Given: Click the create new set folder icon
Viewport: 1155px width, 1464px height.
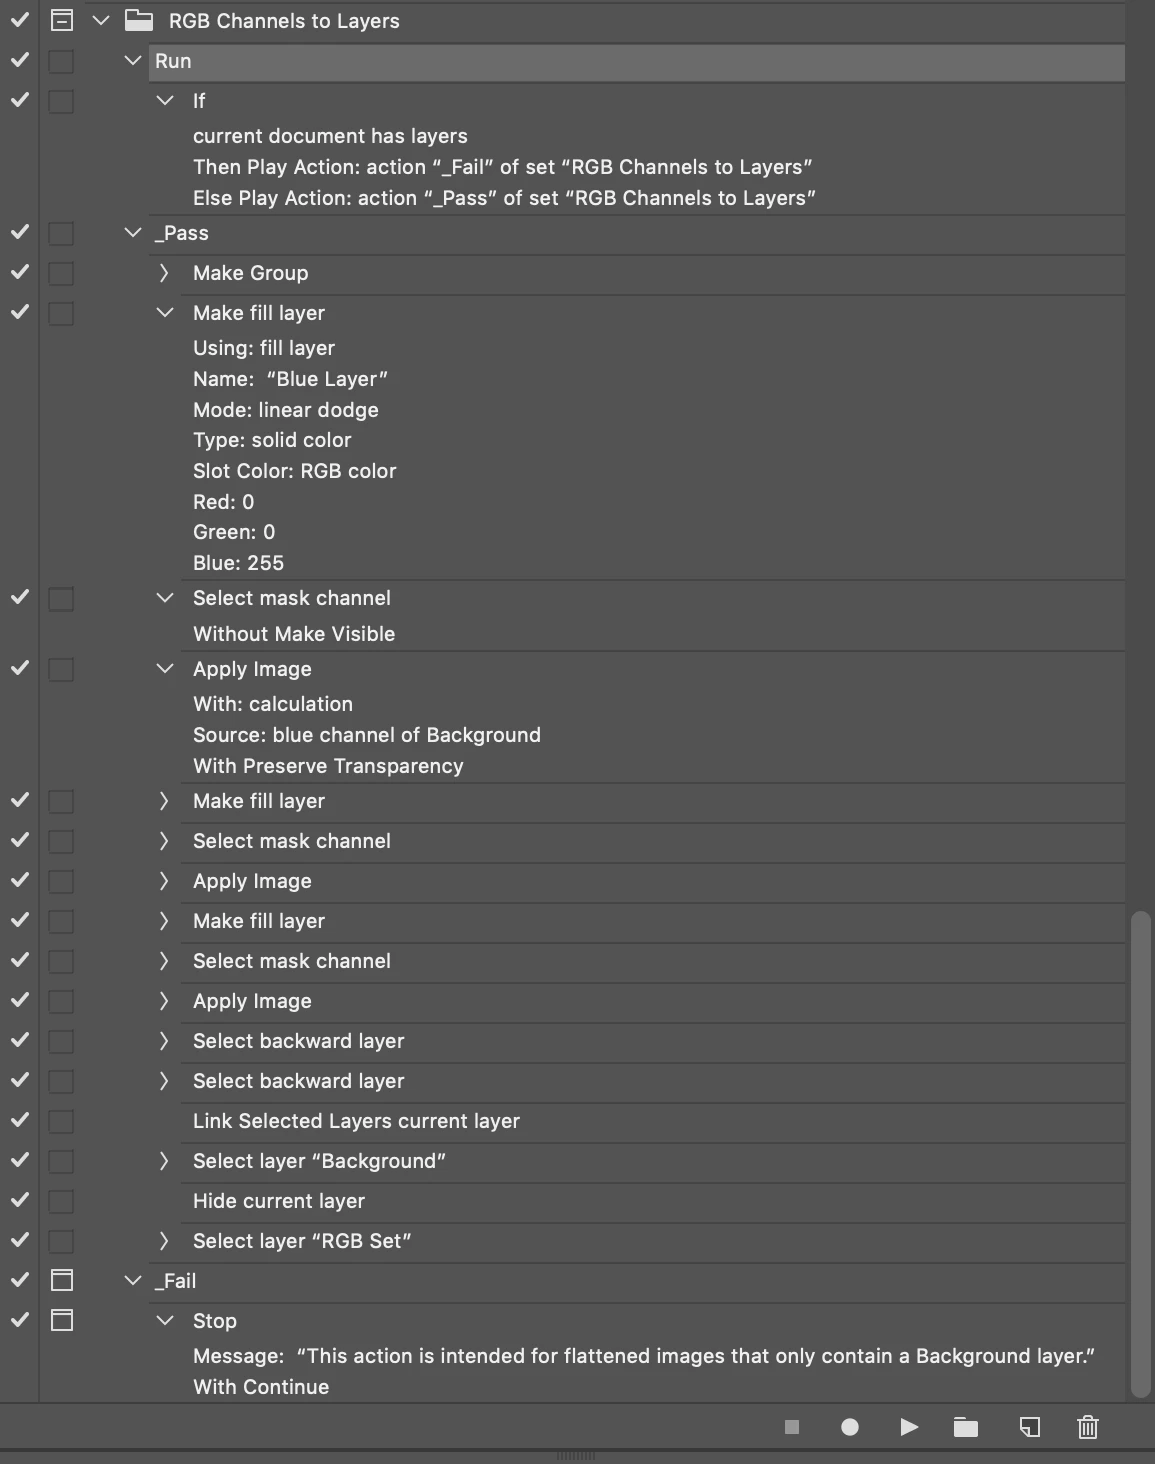Looking at the screenshot, I should [x=966, y=1427].
